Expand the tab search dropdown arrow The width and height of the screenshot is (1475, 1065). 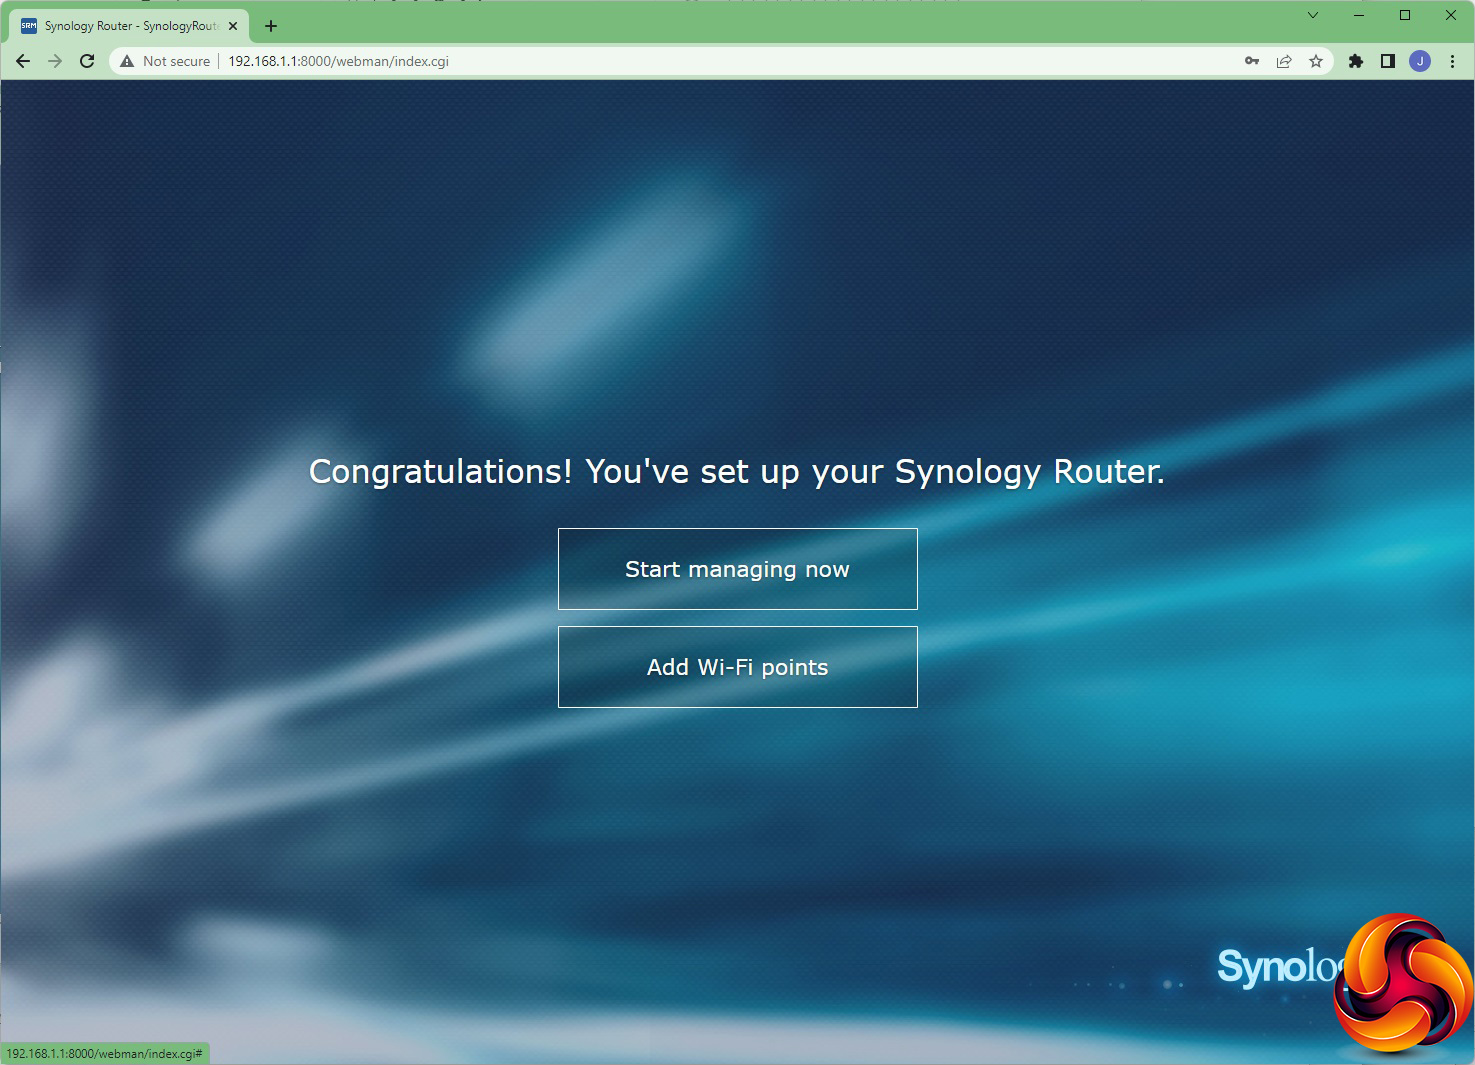(1313, 15)
